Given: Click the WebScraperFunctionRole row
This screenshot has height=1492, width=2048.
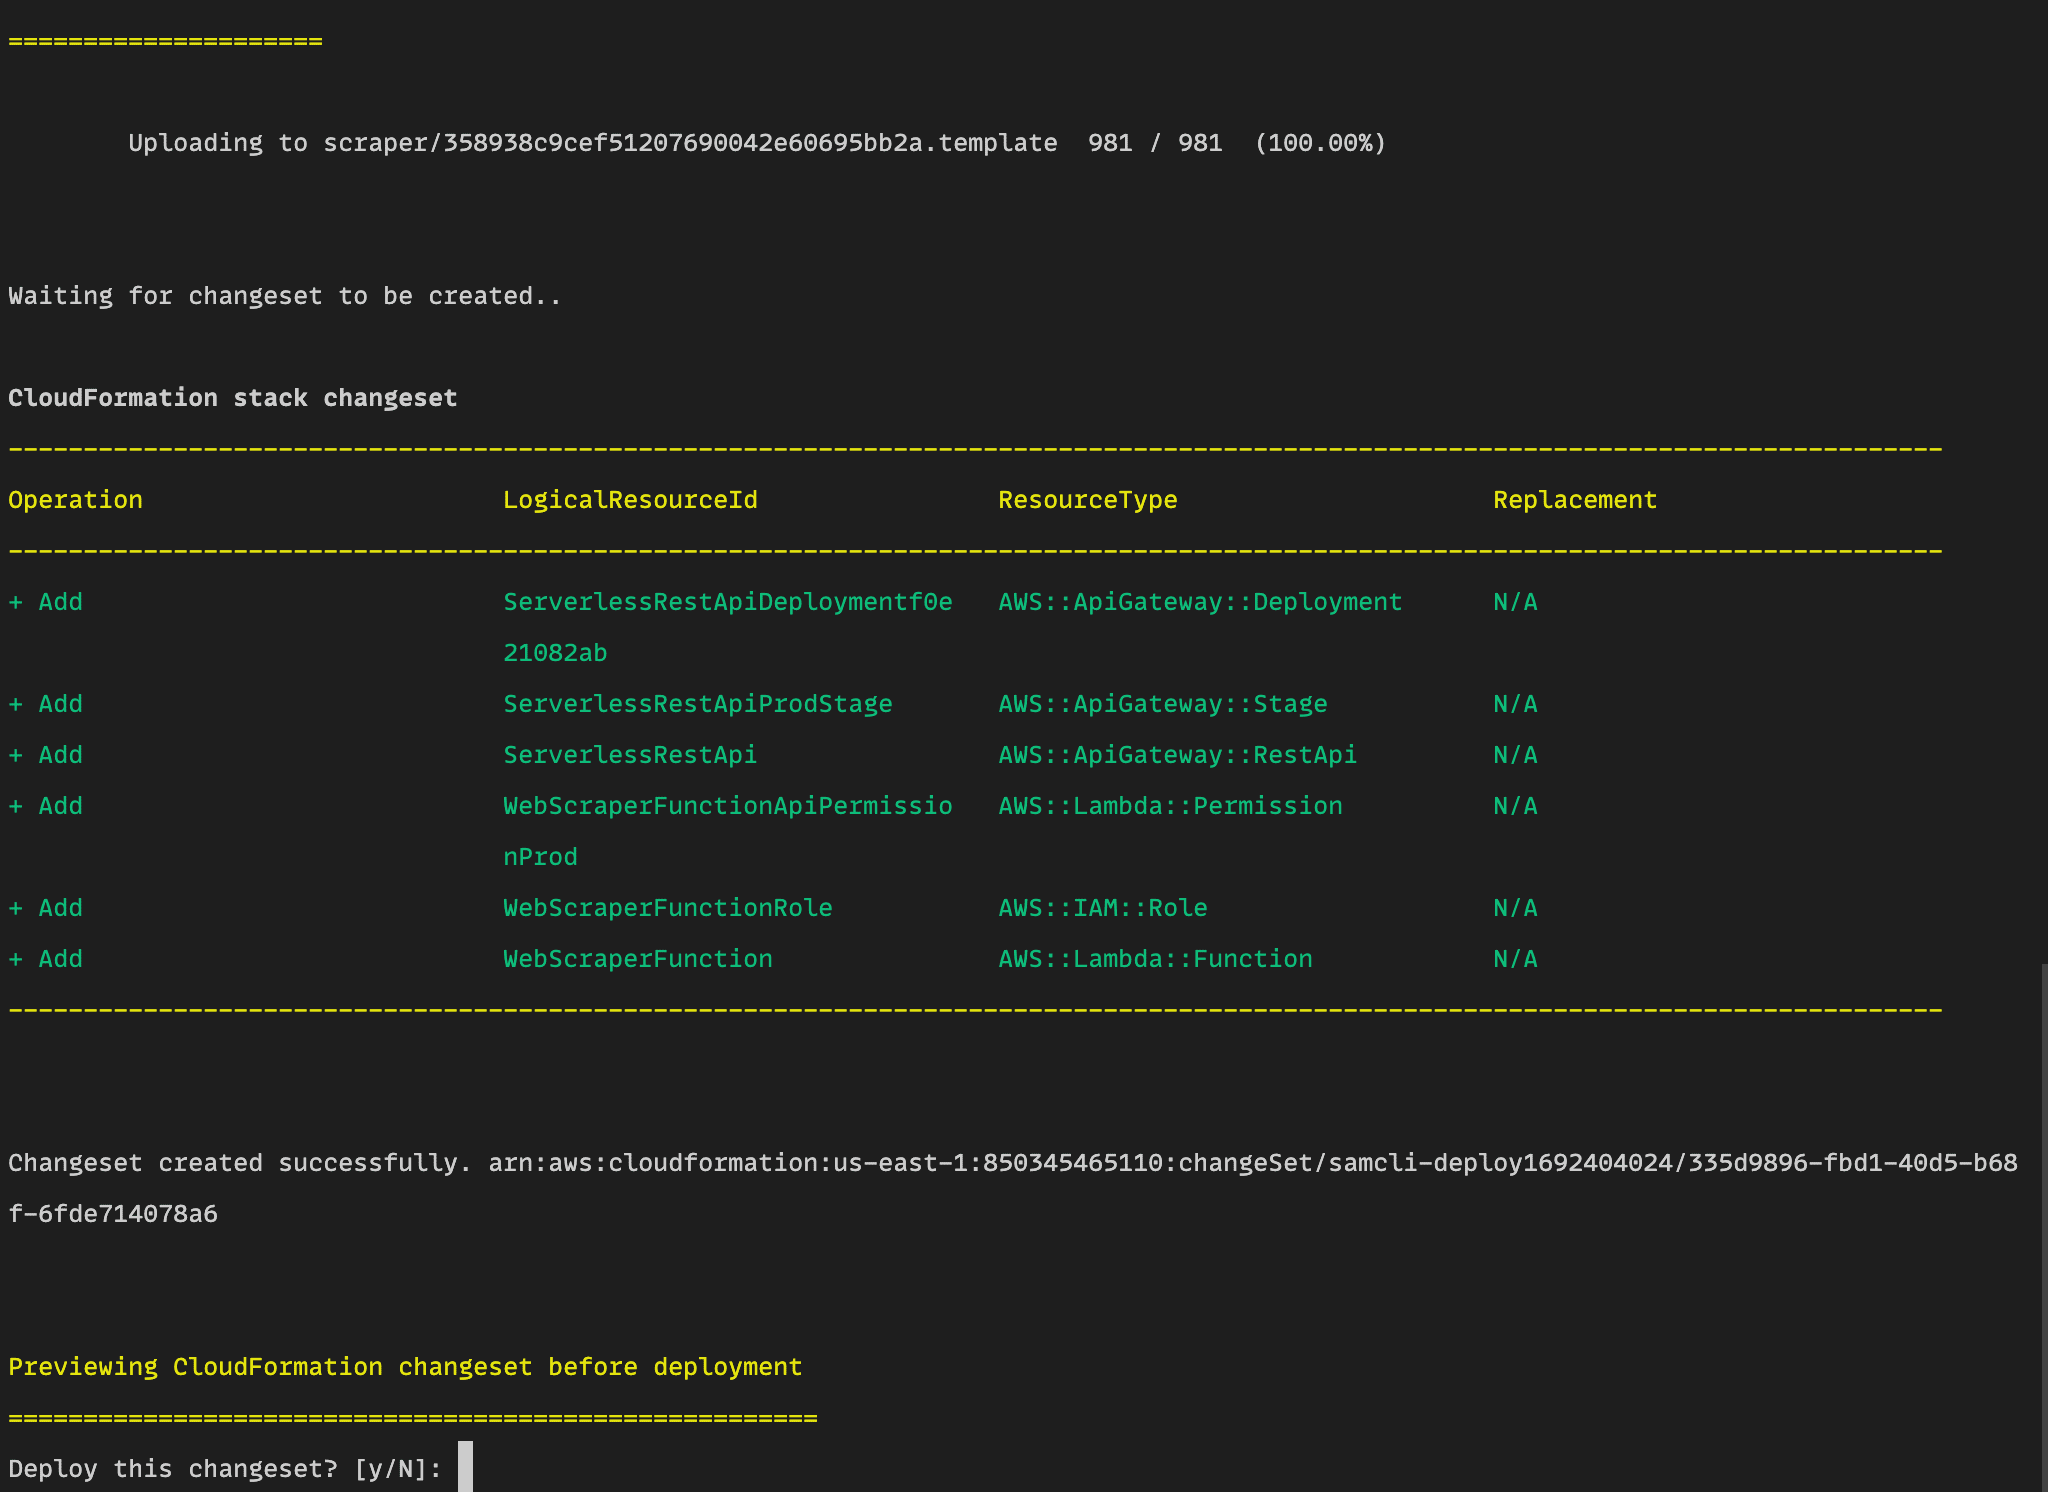Looking at the screenshot, I should (667, 907).
